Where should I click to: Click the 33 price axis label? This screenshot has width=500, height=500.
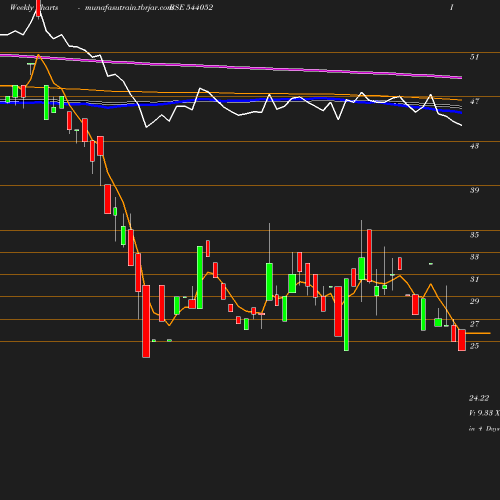(474, 257)
